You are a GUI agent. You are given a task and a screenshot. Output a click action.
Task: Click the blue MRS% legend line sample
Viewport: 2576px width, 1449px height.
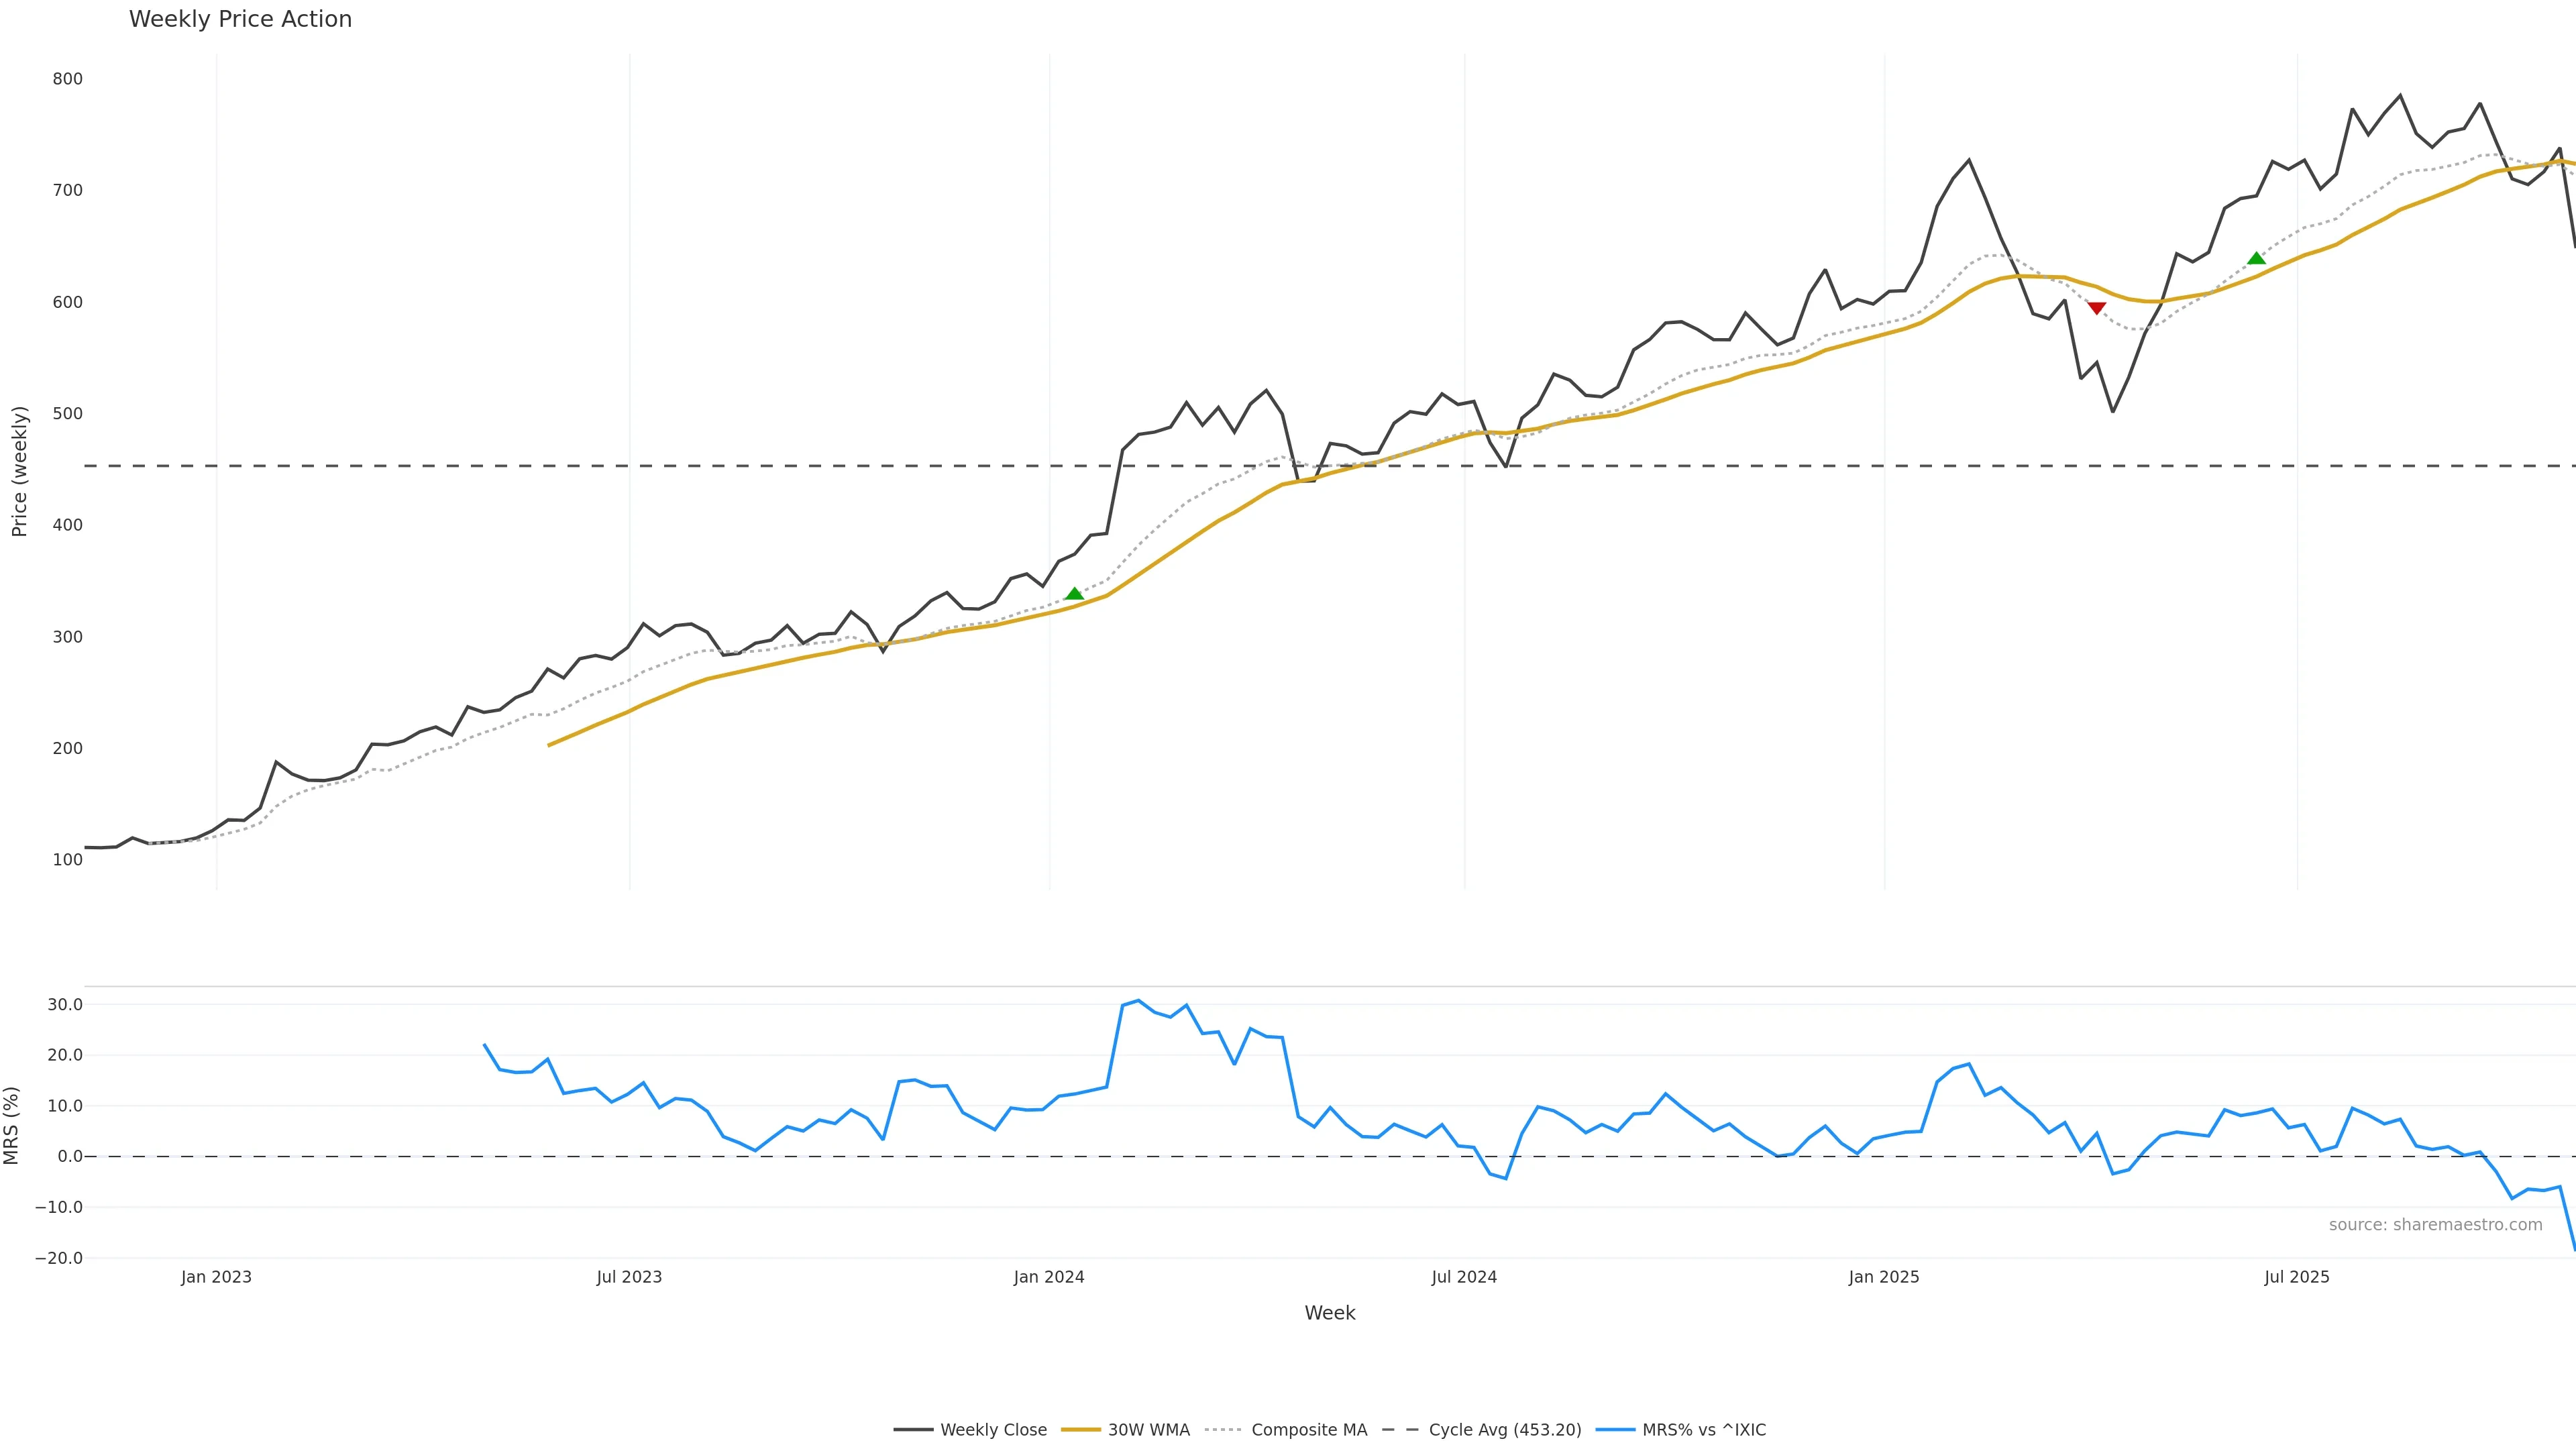pos(1614,1430)
